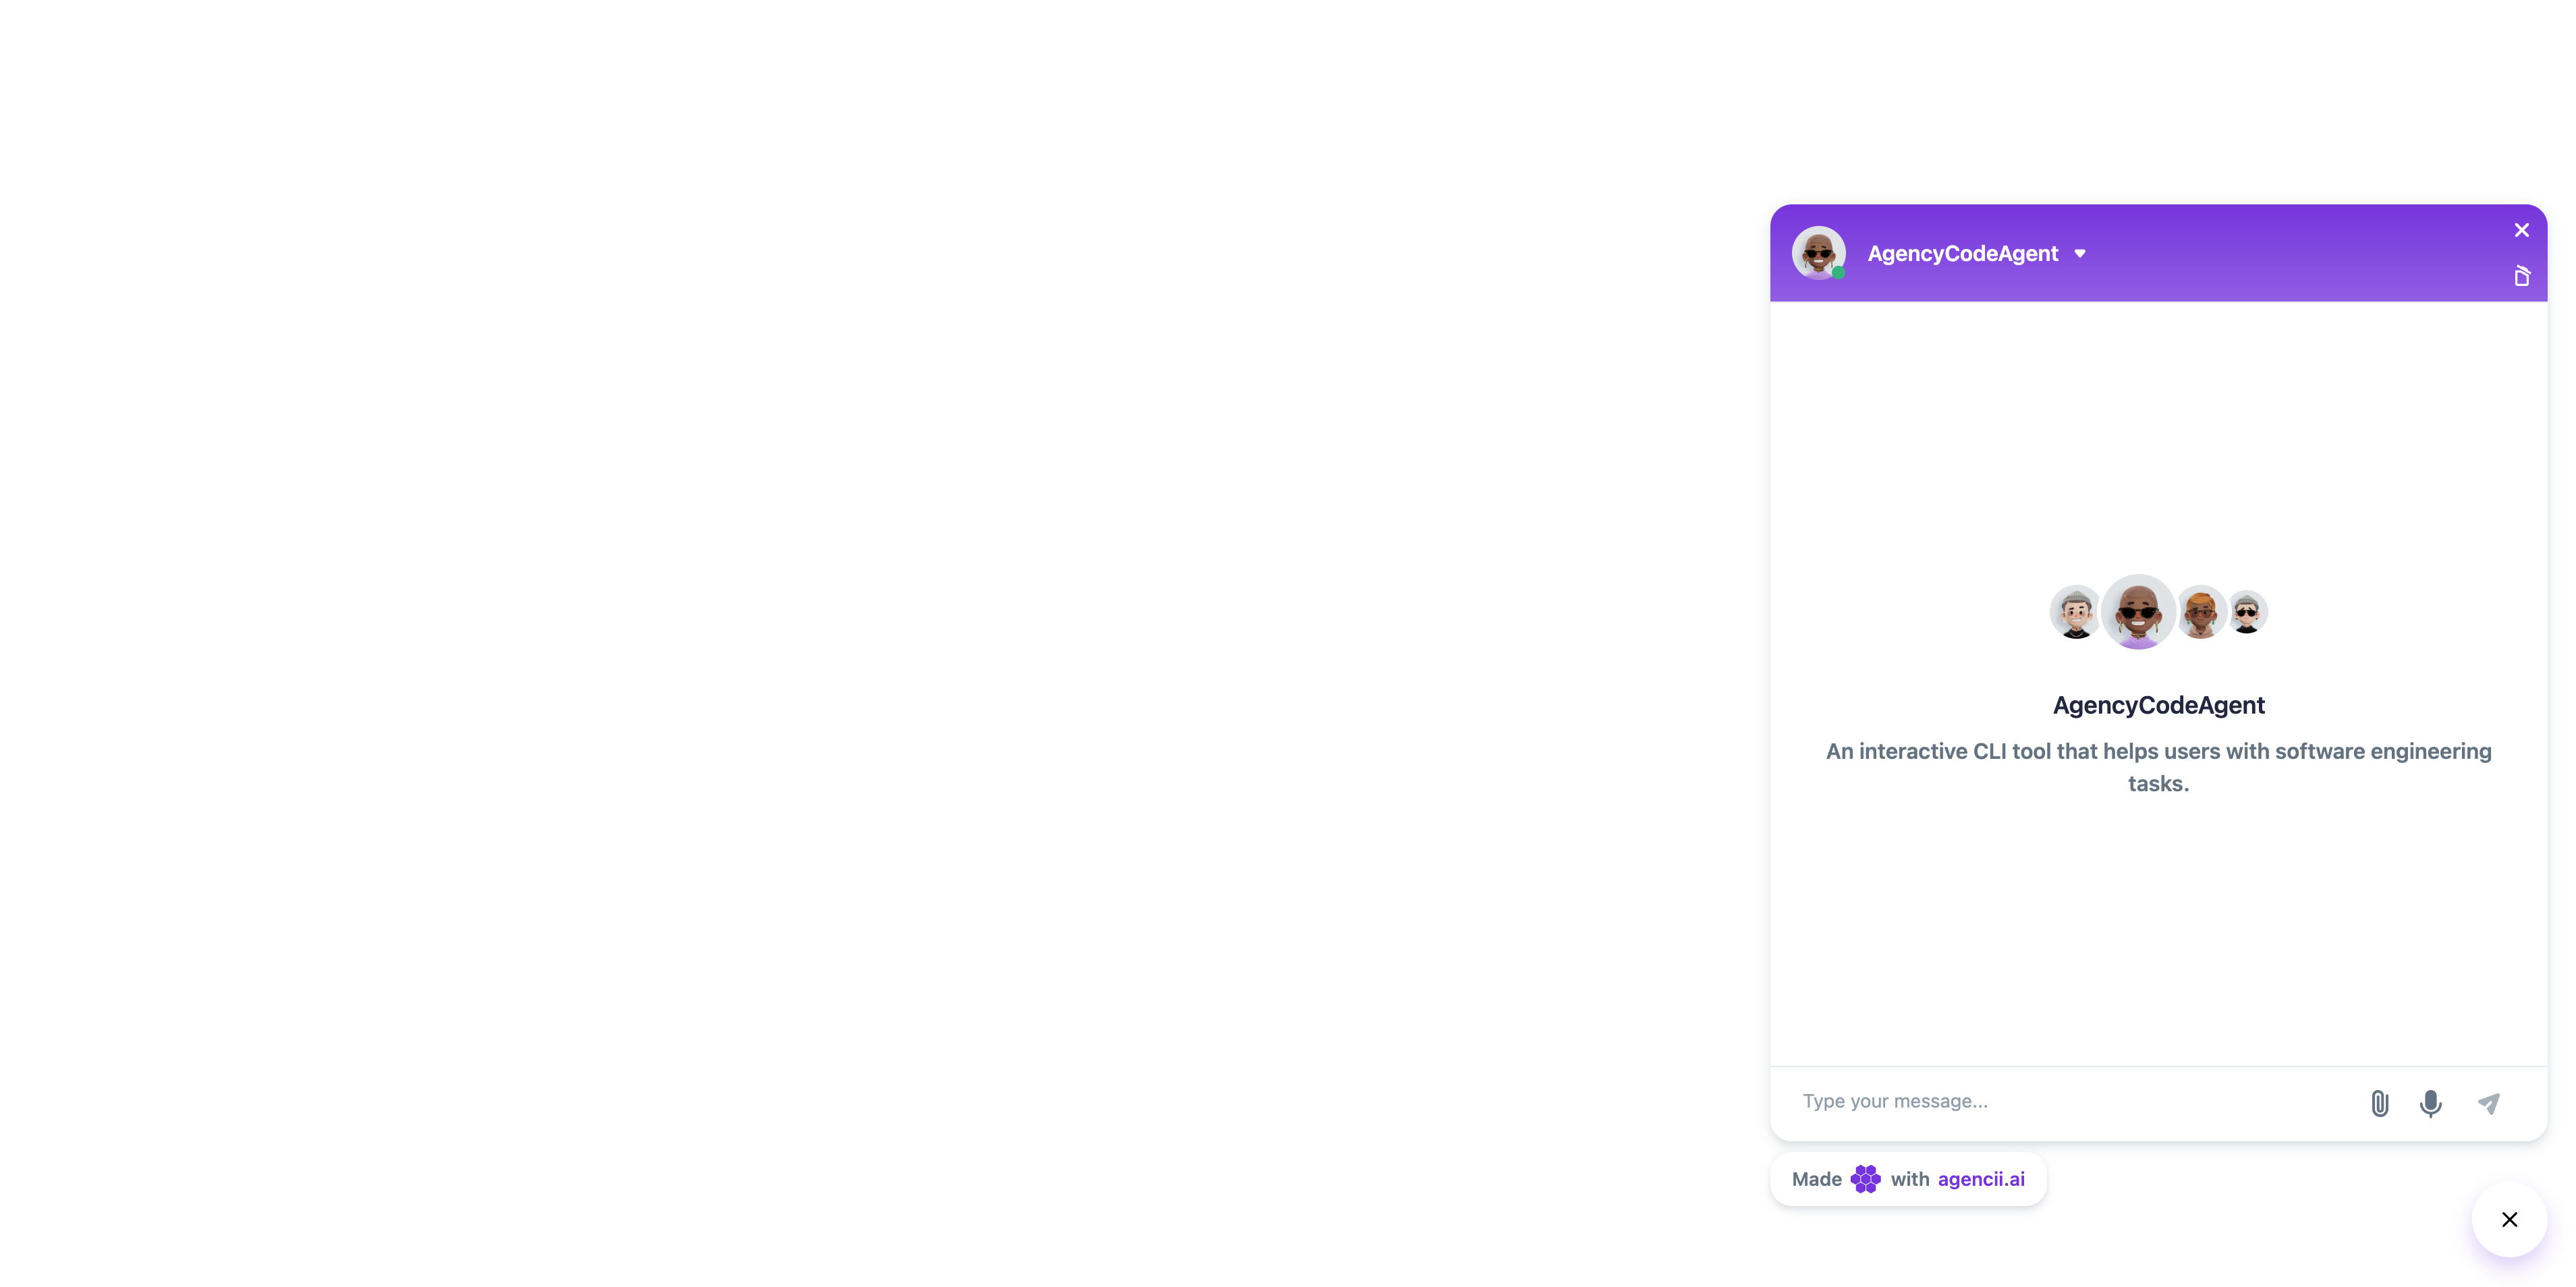Collapse the chat widget with the header X
Viewport: 2576px width, 1287px height.
click(x=2521, y=229)
